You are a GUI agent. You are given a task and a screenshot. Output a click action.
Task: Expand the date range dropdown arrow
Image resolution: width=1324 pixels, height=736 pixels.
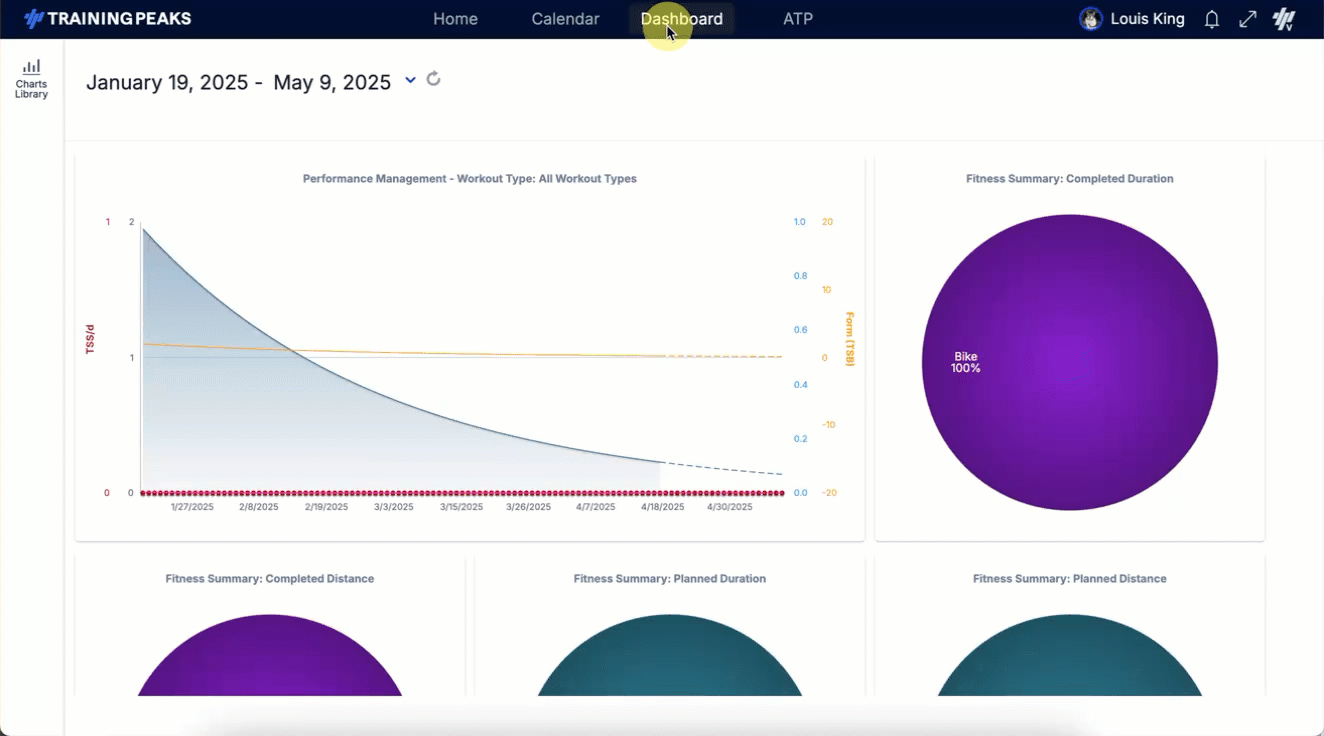(x=410, y=81)
